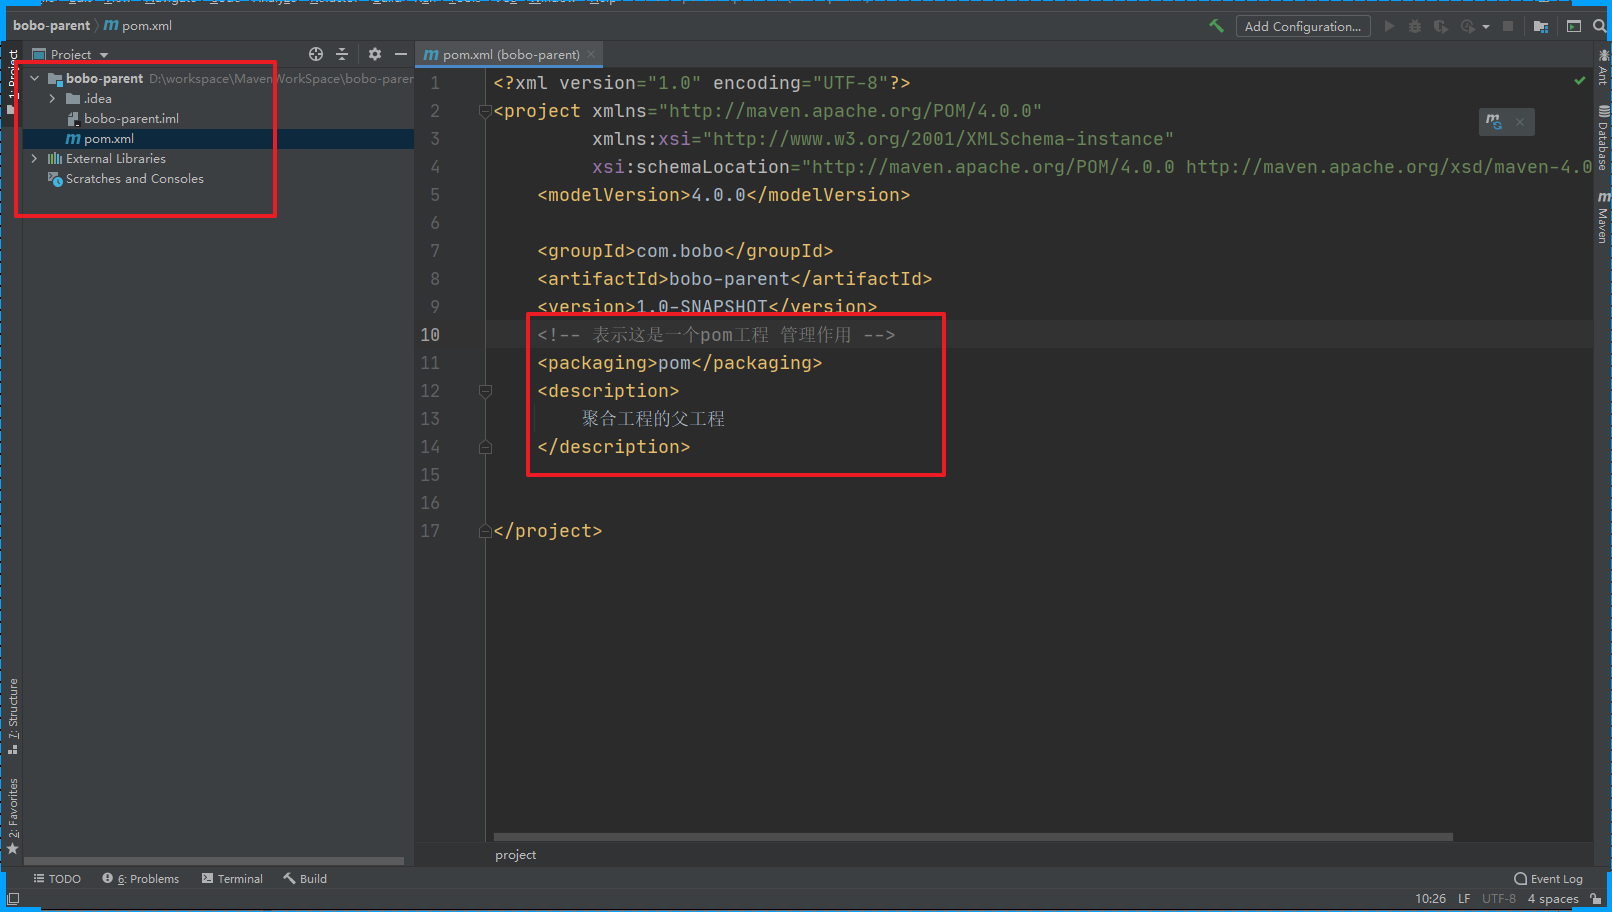Toggle tool window bars icon bottom-left
The height and width of the screenshot is (912, 1612).
click(13, 899)
